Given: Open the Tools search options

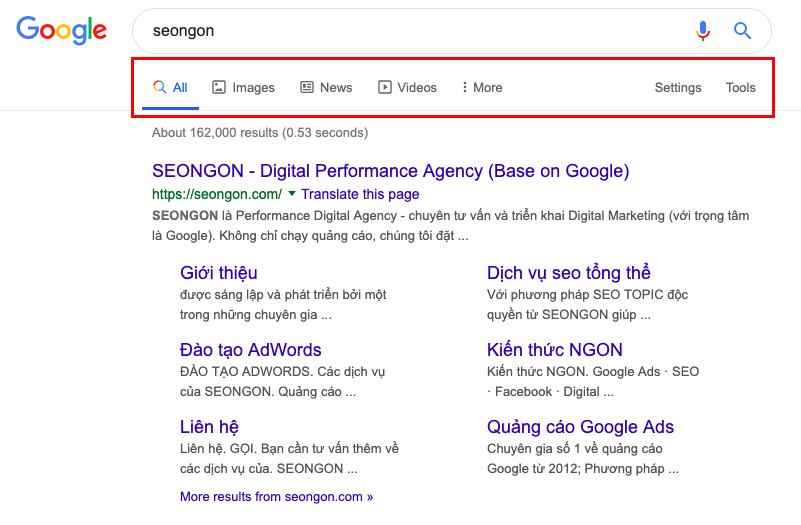Looking at the screenshot, I should pos(740,87).
